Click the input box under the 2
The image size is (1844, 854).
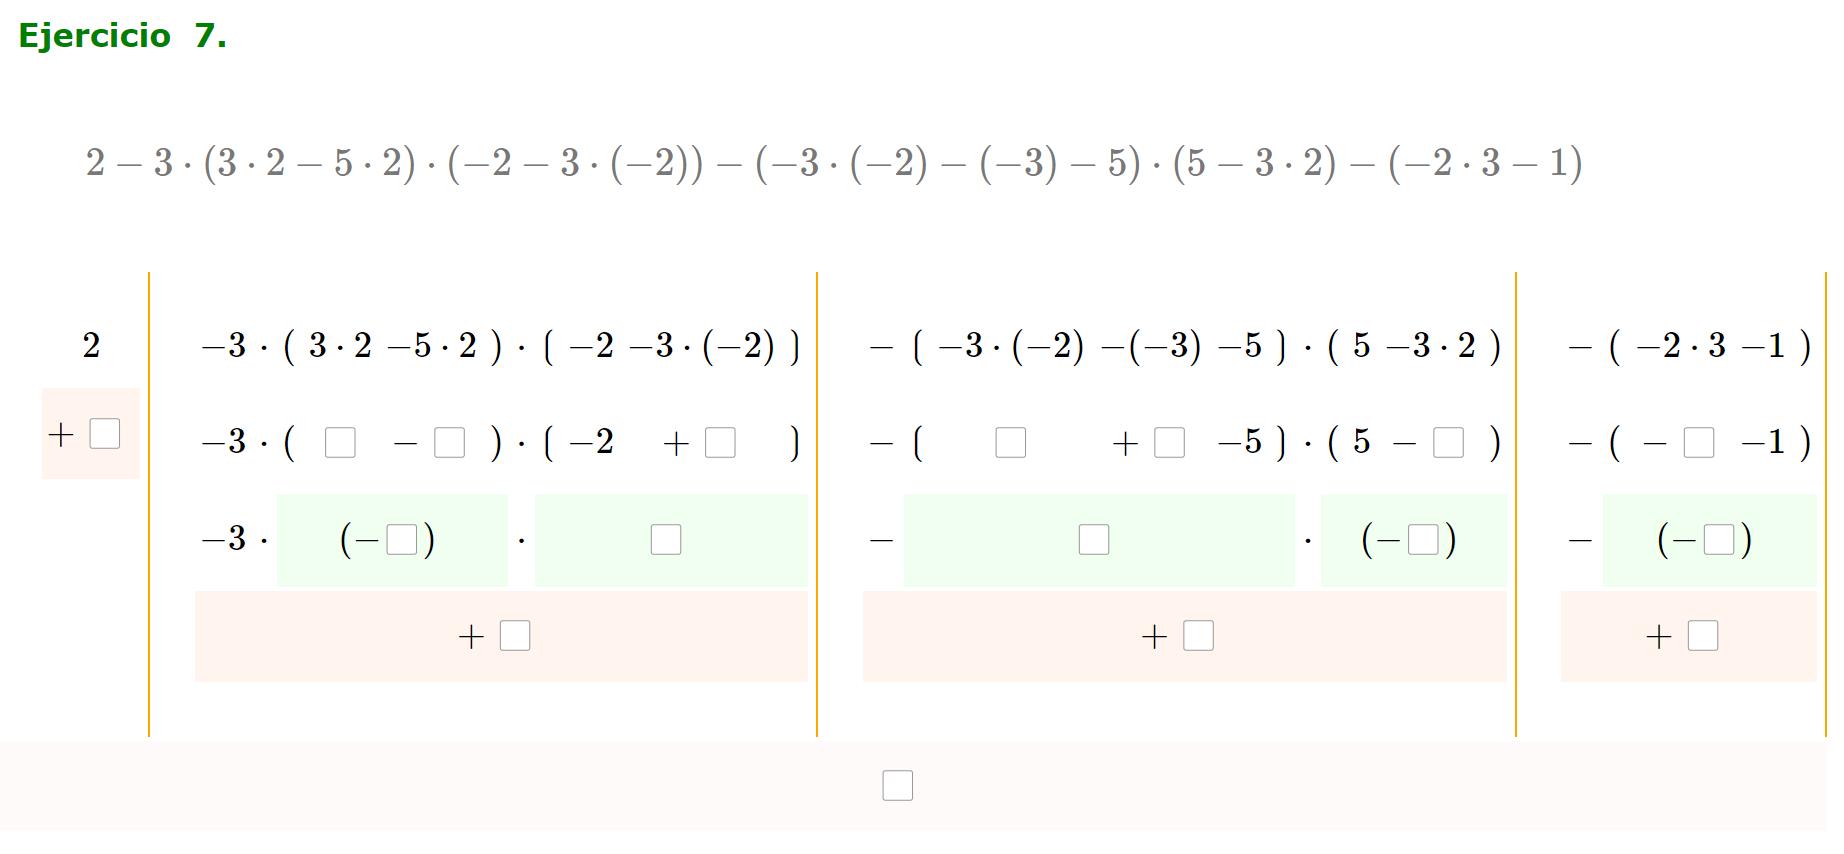[x=104, y=434]
